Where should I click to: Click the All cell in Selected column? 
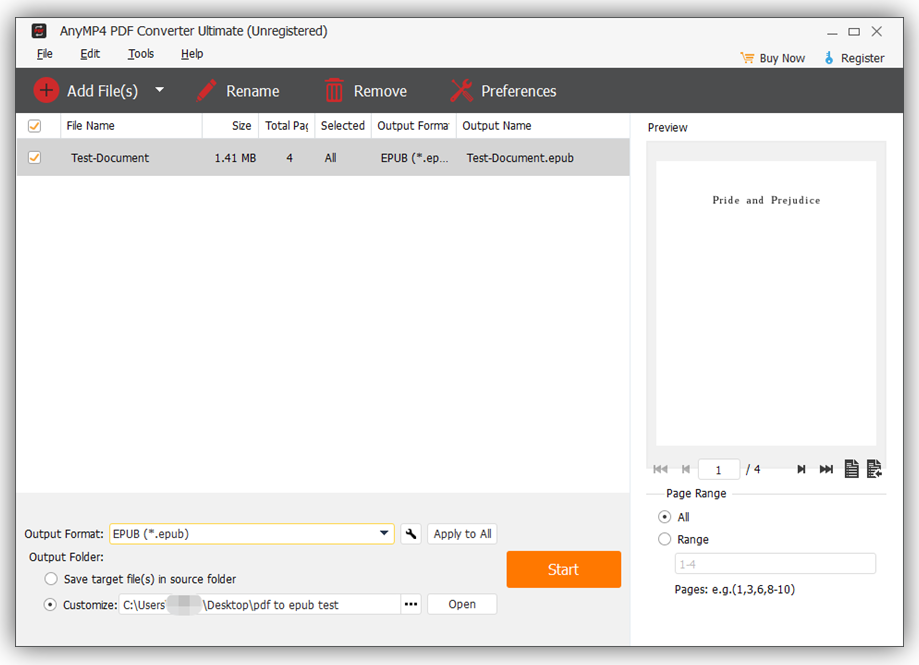pos(331,158)
